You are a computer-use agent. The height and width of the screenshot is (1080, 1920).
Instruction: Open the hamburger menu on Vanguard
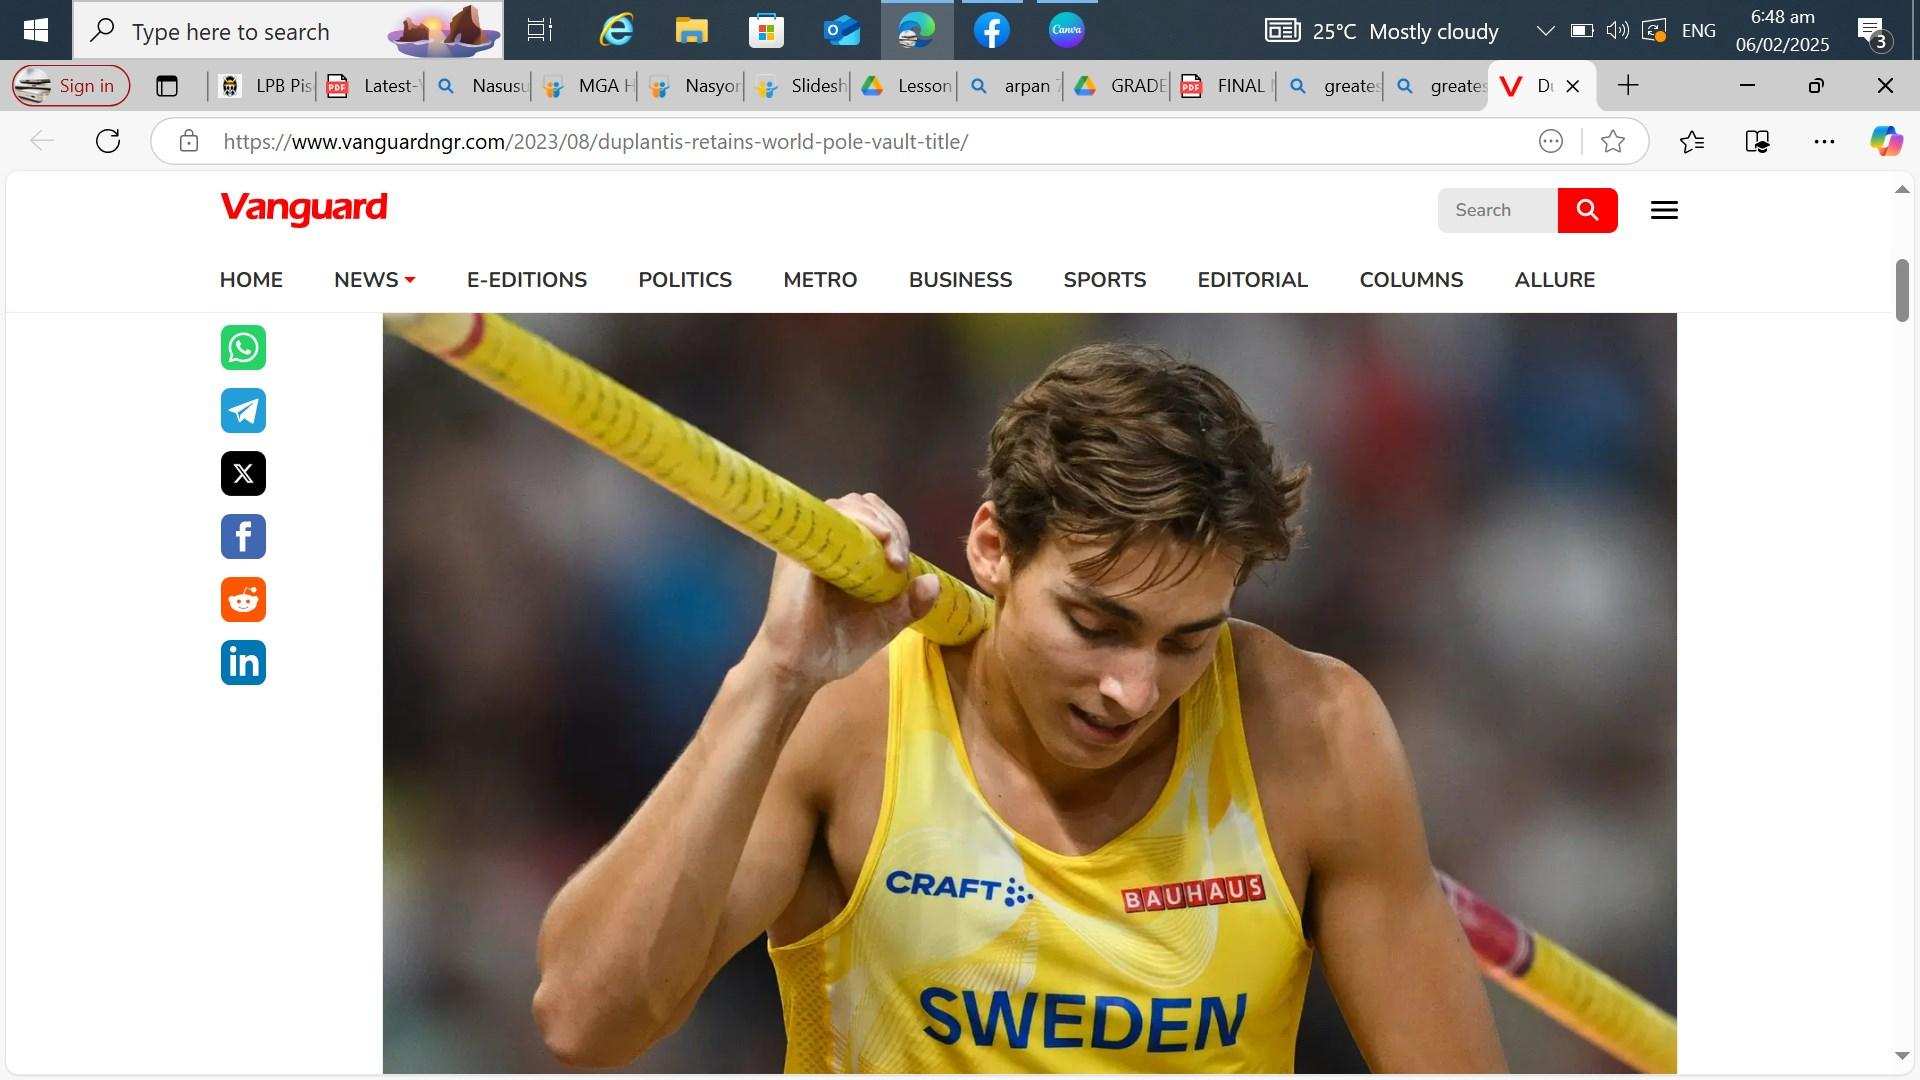coord(1664,210)
